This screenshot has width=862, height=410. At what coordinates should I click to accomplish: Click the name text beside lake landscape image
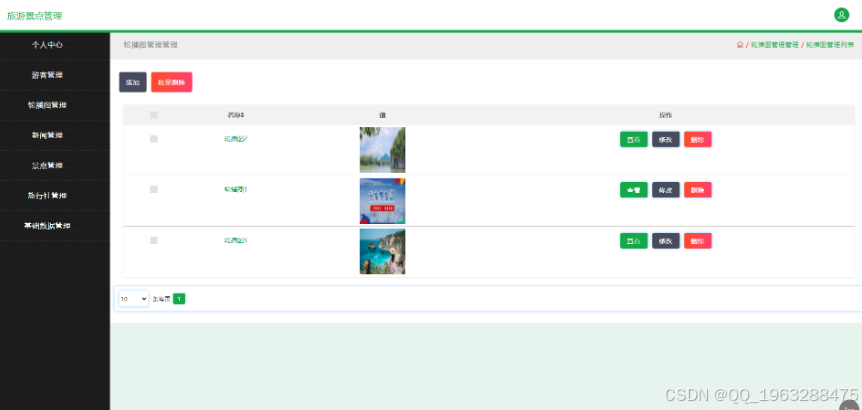coord(236,139)
